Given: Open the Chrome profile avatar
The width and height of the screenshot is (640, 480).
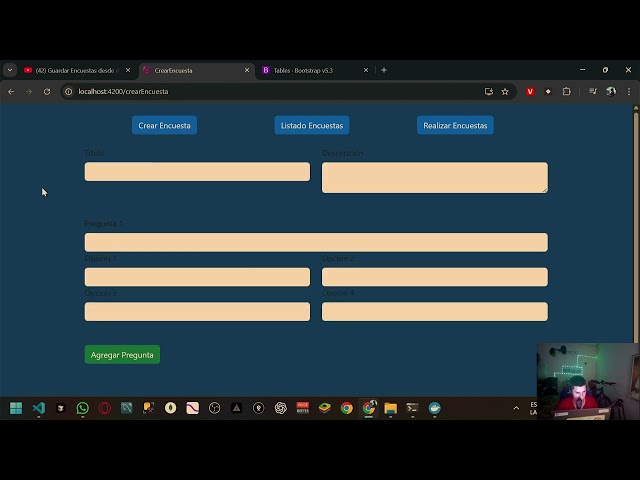Looking at the screenshot, I should 611,92.
